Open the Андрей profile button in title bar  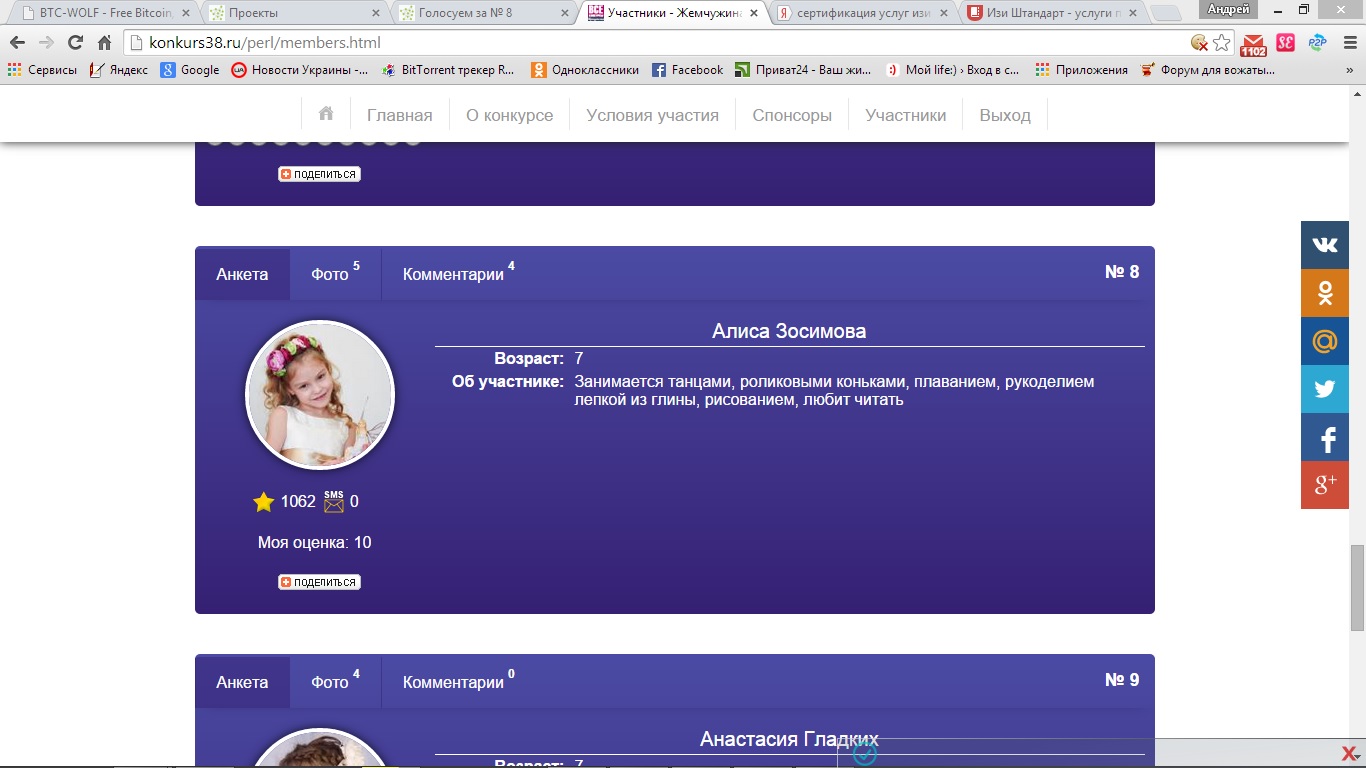1229,9
